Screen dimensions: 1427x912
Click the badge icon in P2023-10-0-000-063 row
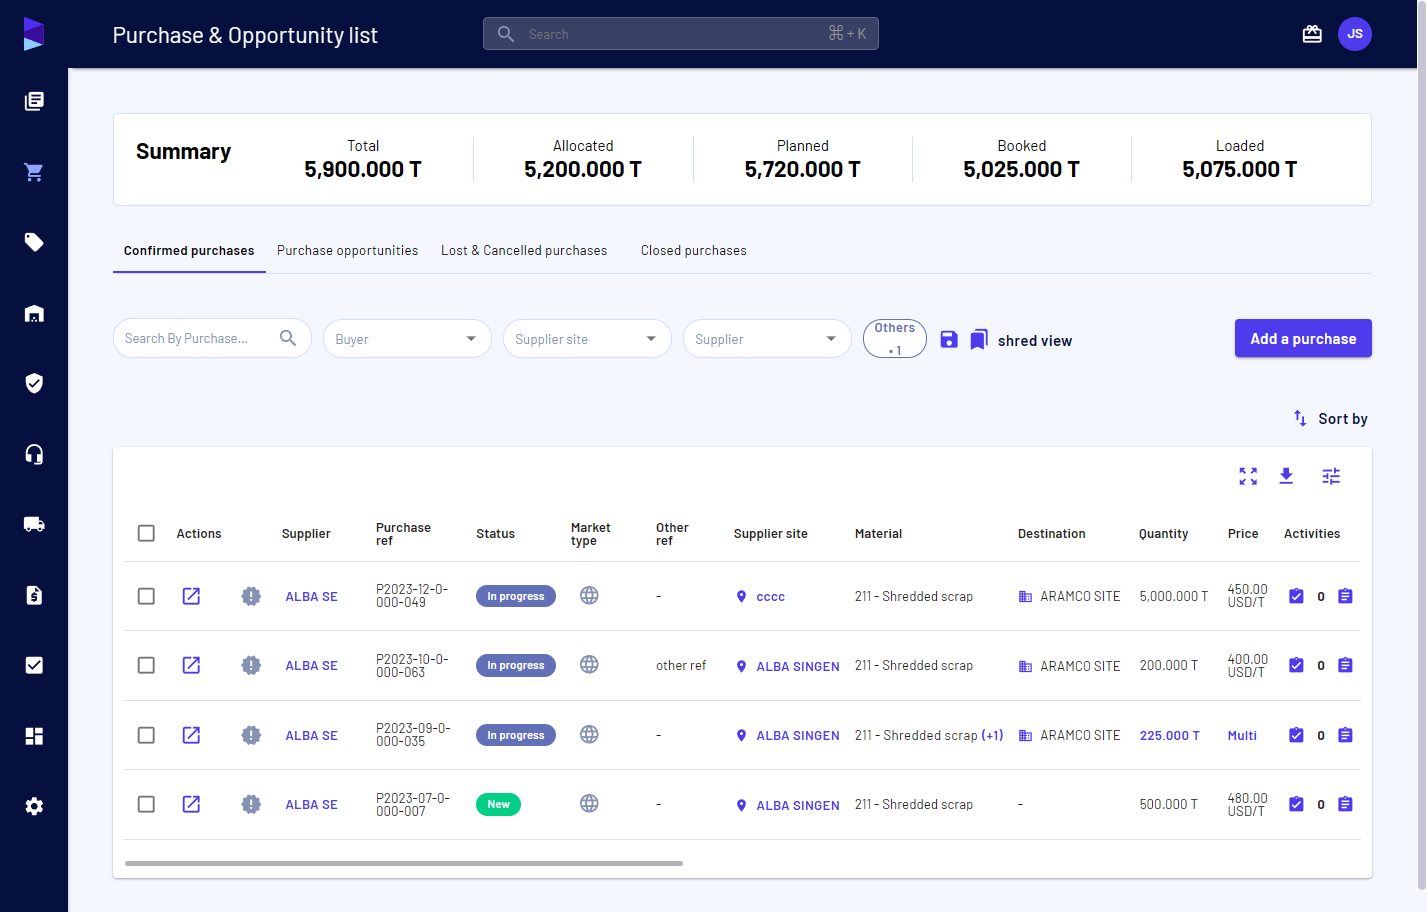pyautogui.click(x=251, y=665)
